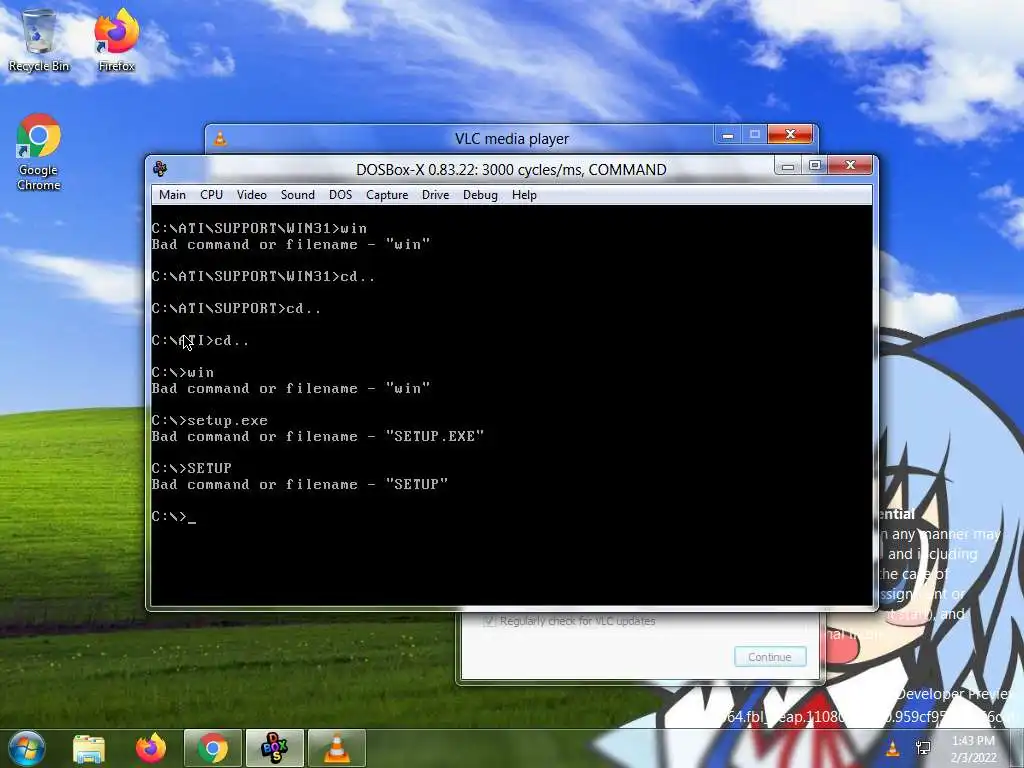Click the Continue button in VLC dialog
This screenshot has height=768, width=1024.
[770, 657]
